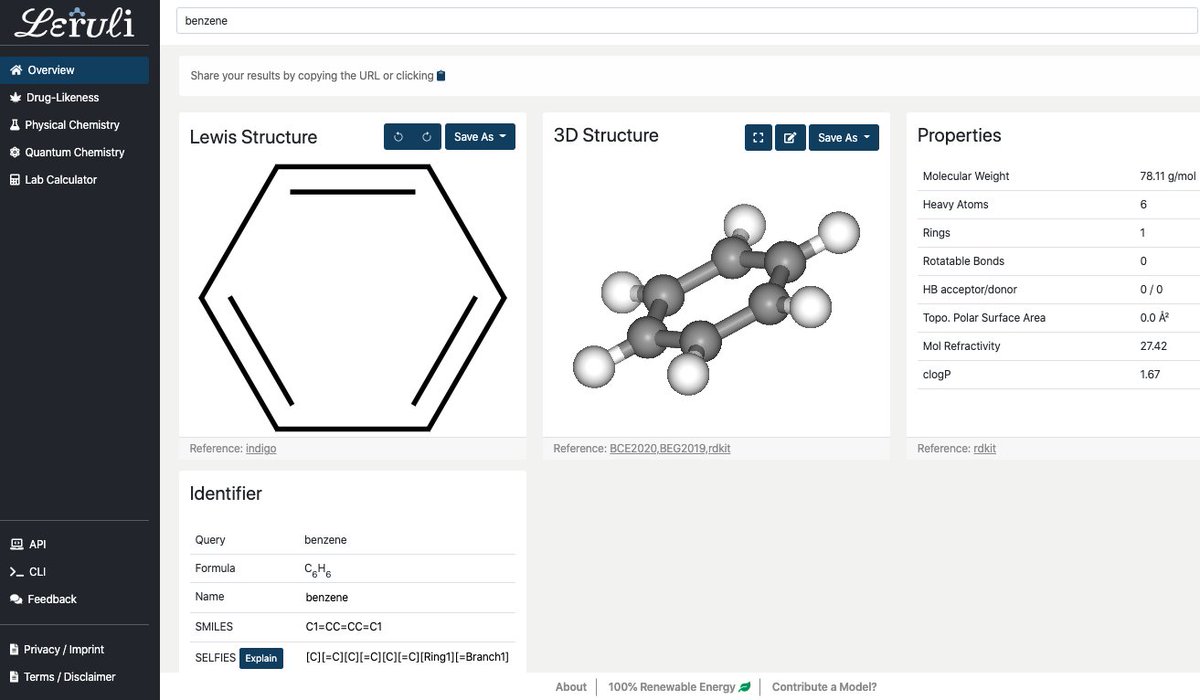Screen dimensions: 1200x700
Task: Select the clogP value 1.67
Action: [x=1152, y=375]
